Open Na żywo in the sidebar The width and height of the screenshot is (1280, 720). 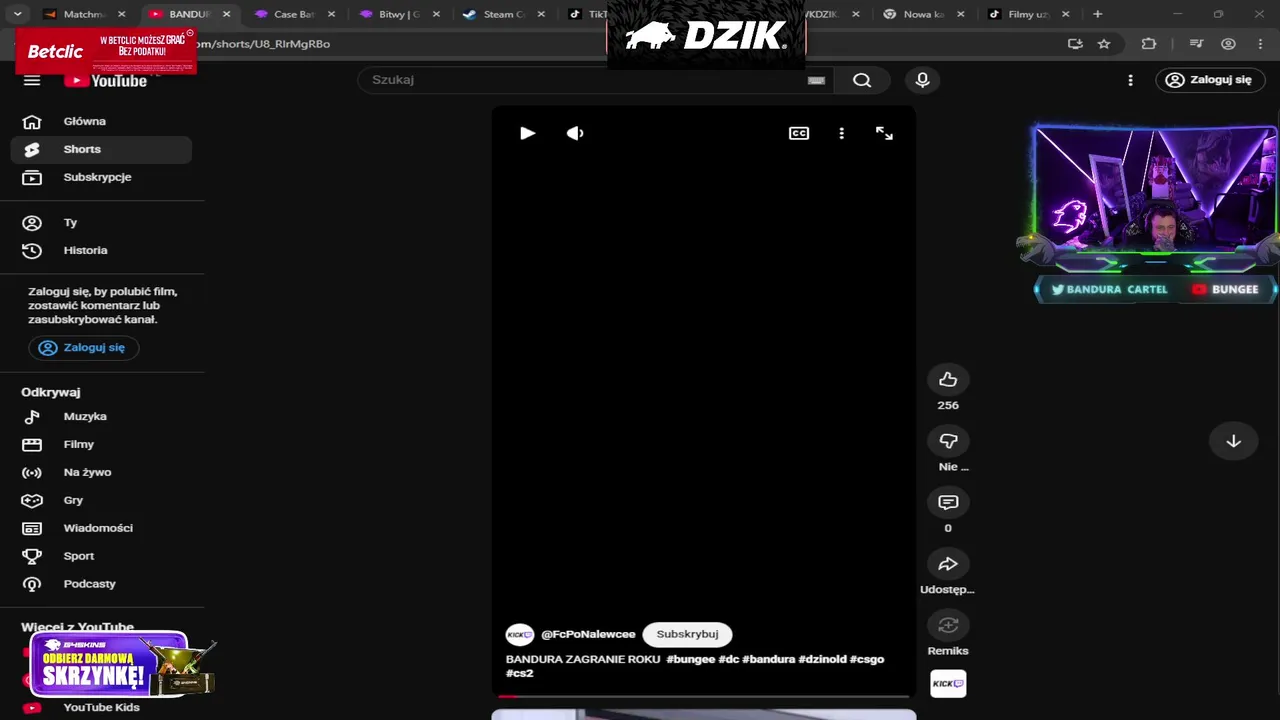(101, 472)
